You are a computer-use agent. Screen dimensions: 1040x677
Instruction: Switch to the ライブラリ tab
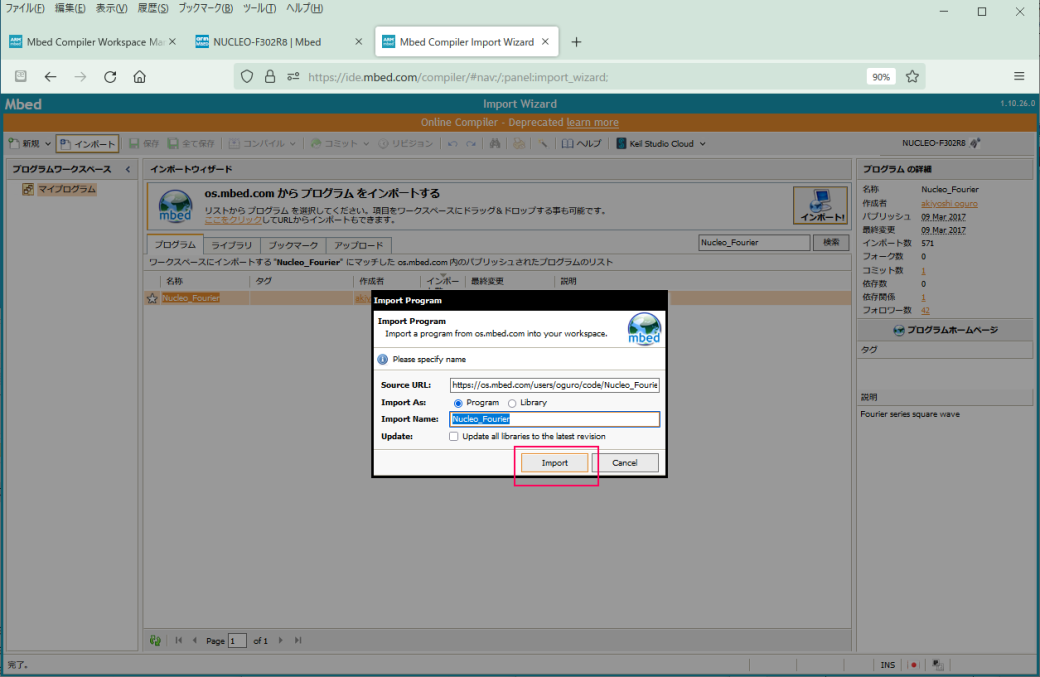point(232,245)
